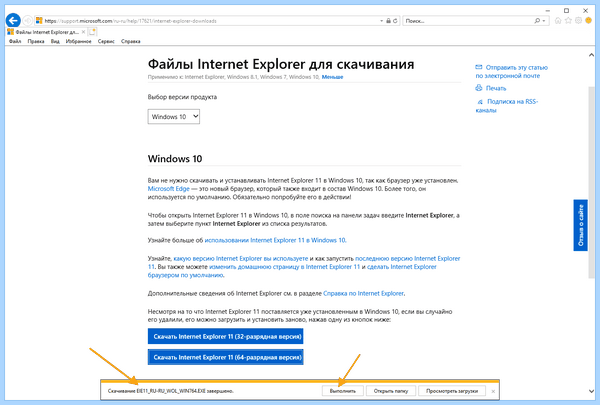600x405 pixels.
Task: Maximize the browser window
Action: click(566, 11)
